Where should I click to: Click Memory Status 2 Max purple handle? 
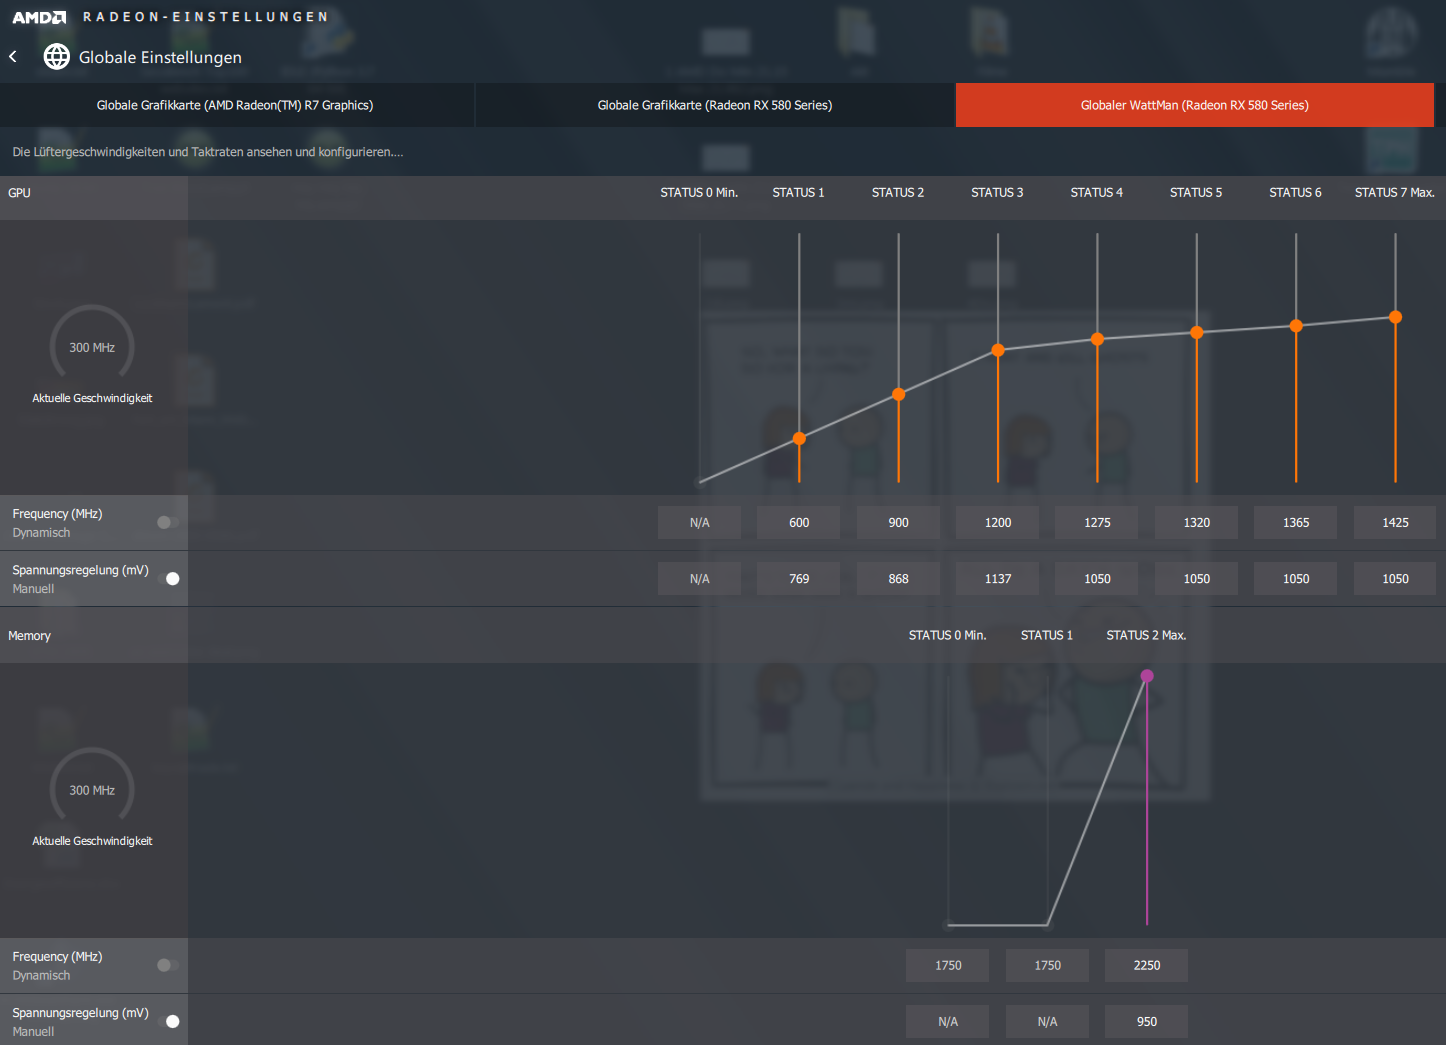(x=1147, y=676)
